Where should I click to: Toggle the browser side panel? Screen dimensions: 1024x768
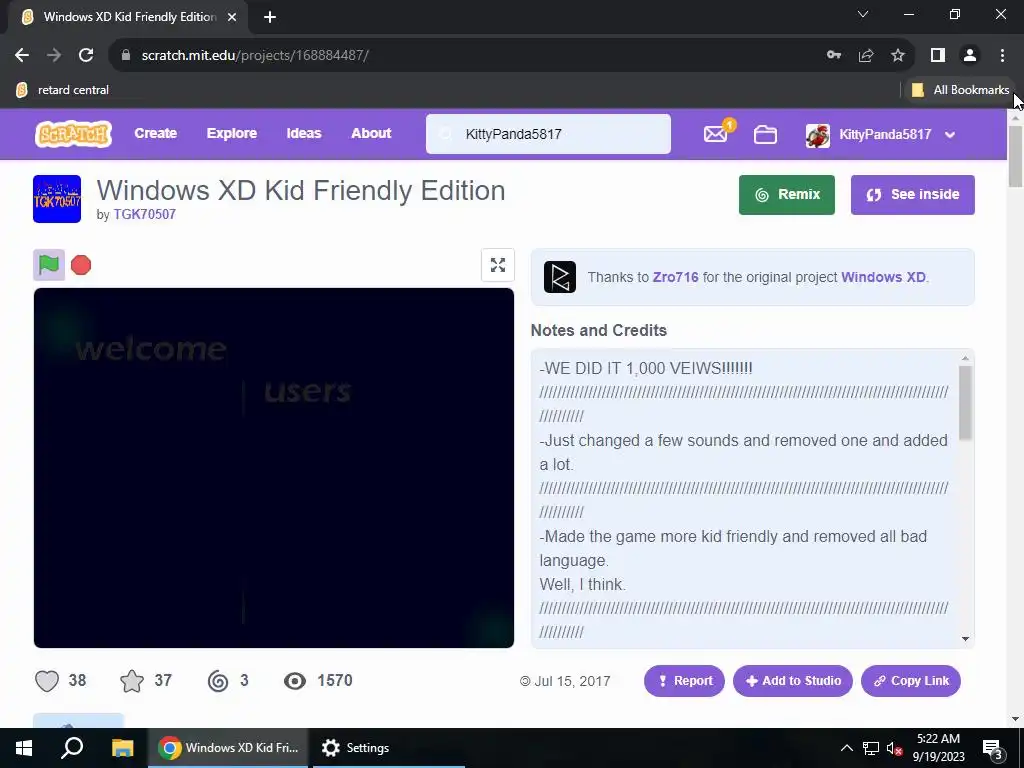pos(938,56)
